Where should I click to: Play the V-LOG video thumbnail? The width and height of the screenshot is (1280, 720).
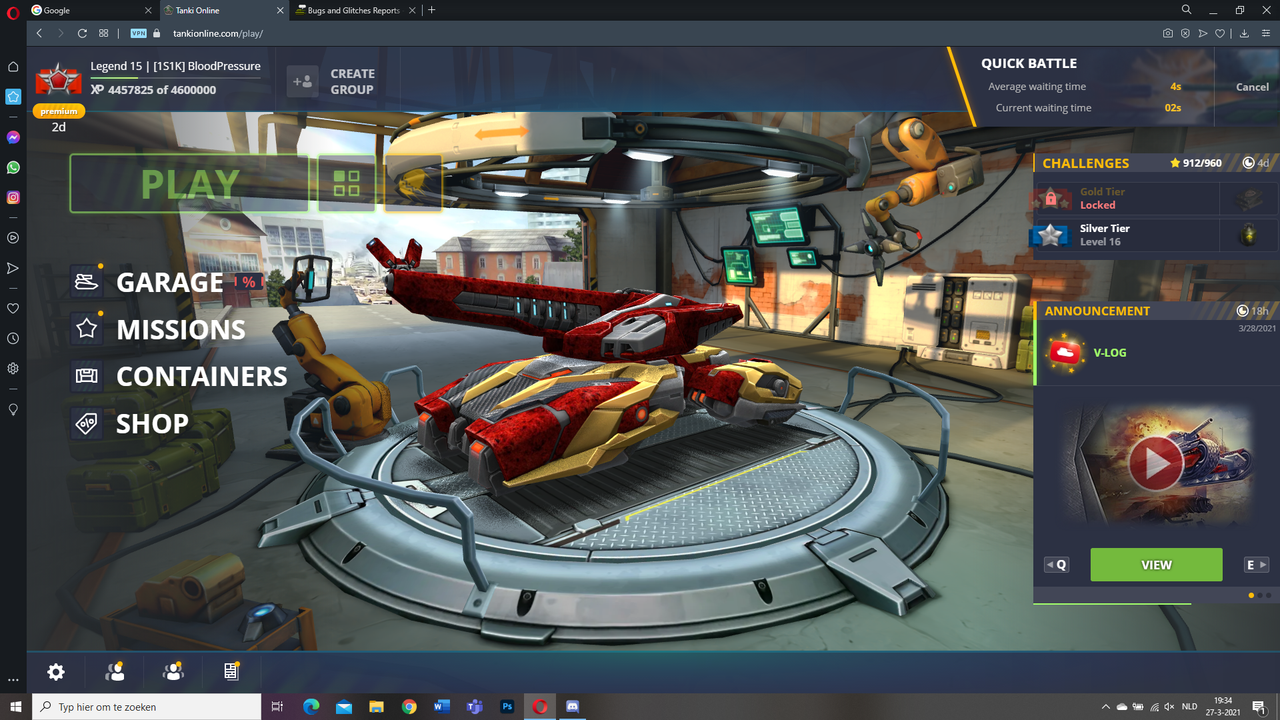[x=1156, y=463]
